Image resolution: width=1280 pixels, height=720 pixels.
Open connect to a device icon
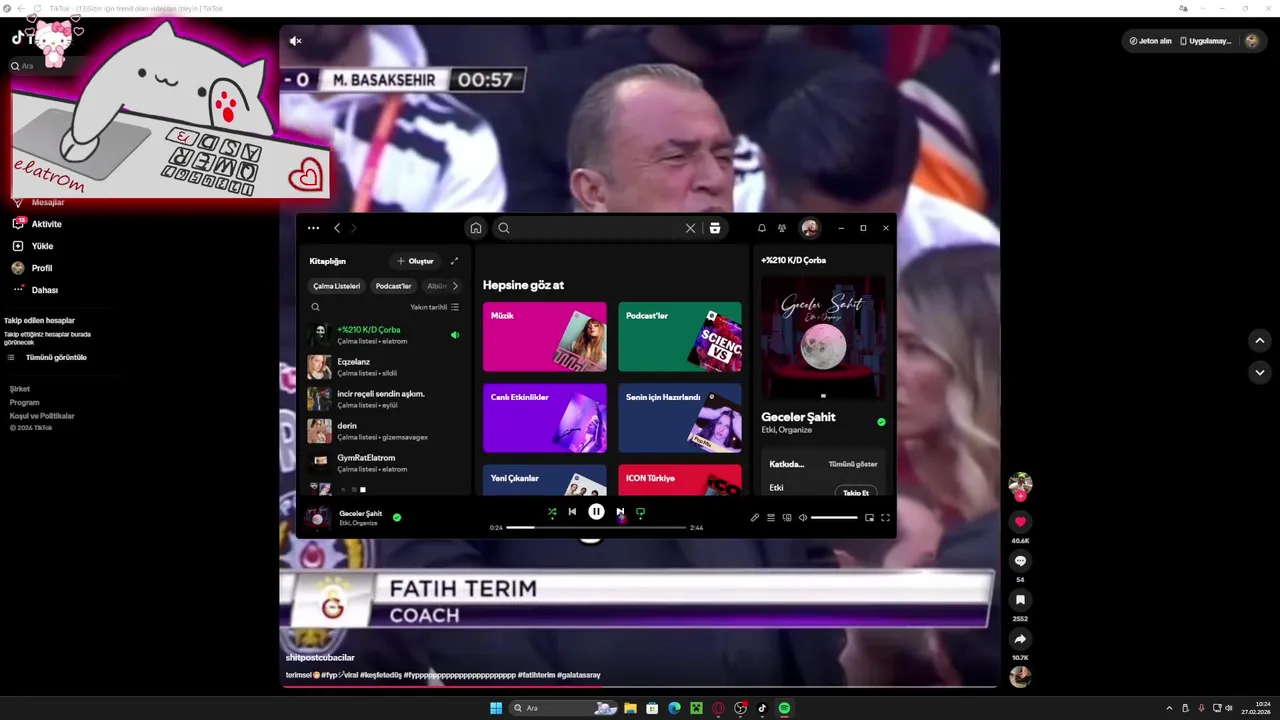click(787, 518)
